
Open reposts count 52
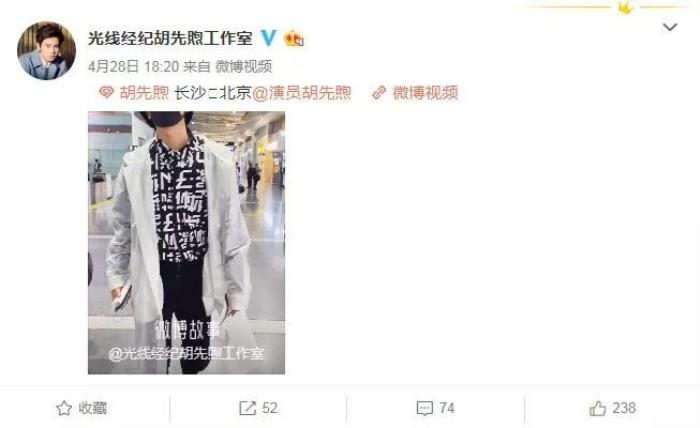[270, 408]
